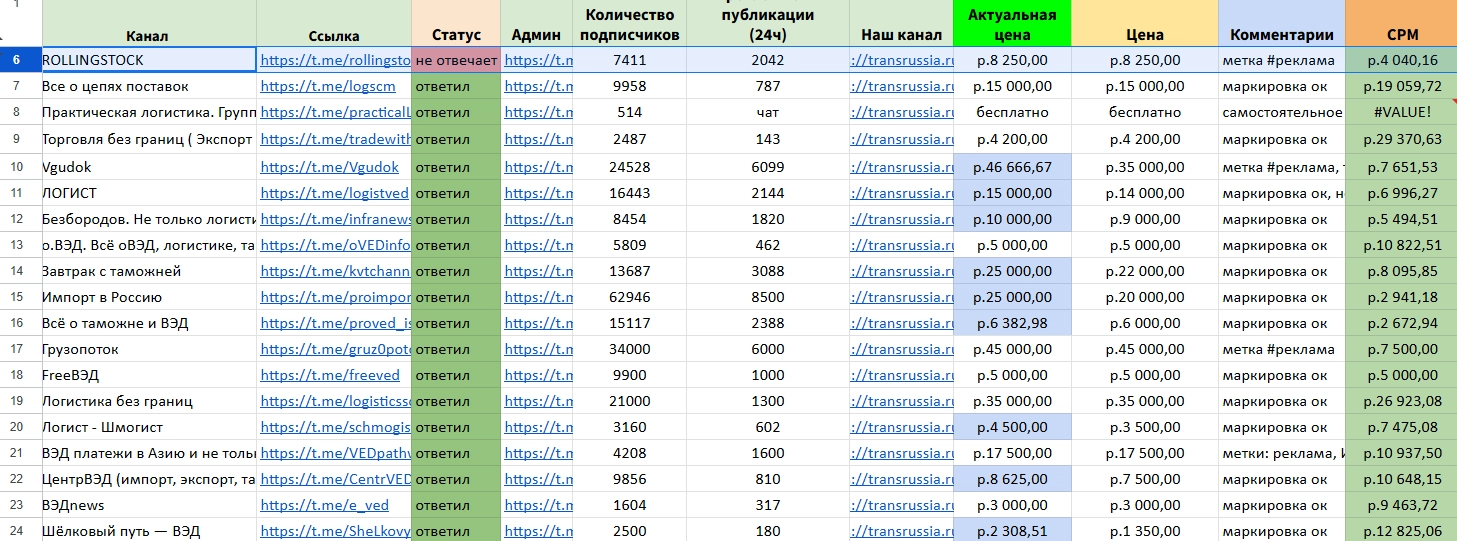Select the #VALUE! error cell
The image size is (1457, 541).
[1402, 112]
